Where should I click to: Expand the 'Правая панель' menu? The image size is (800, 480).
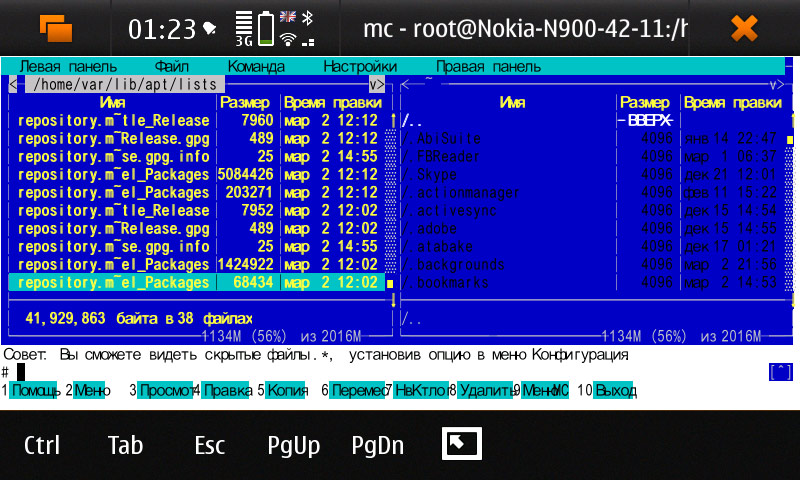(488, 67)
